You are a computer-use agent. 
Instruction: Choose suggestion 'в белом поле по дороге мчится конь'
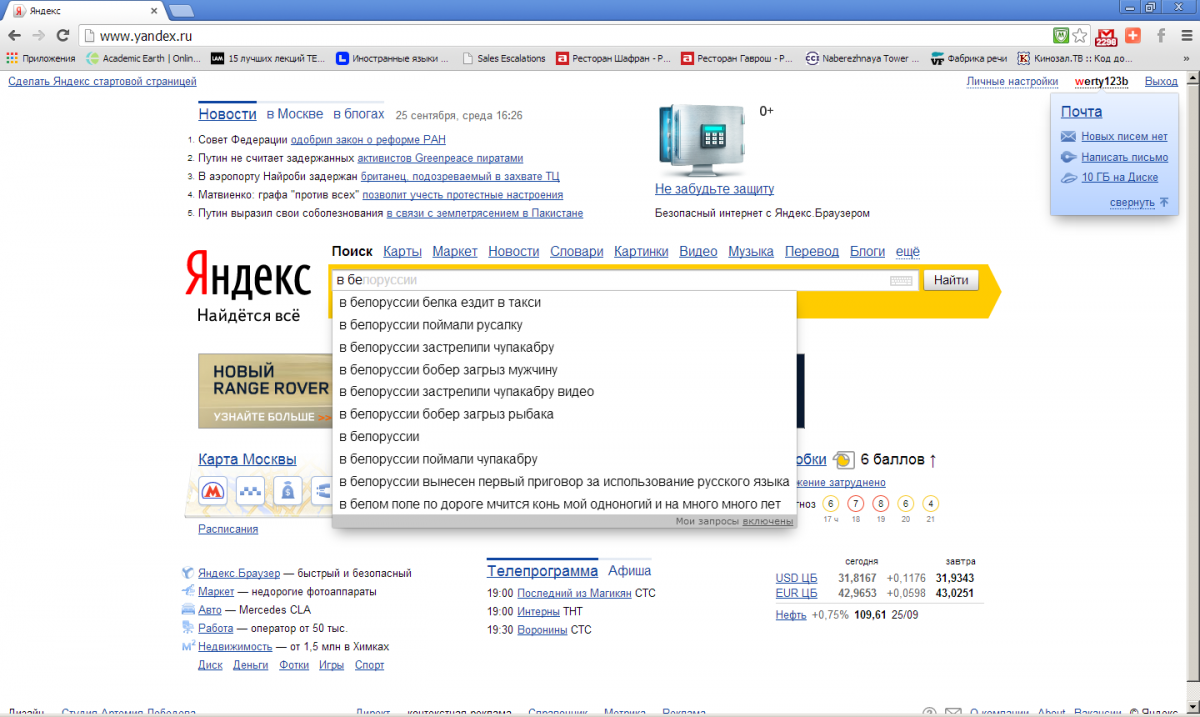point(564,504)
